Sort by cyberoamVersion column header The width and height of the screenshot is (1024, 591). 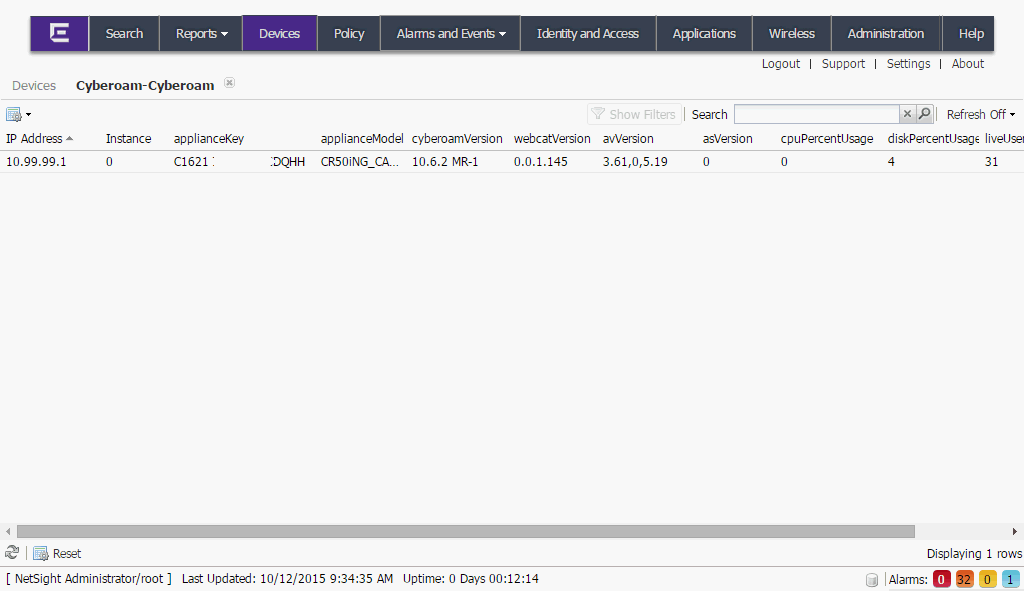(x=457, y=138)
